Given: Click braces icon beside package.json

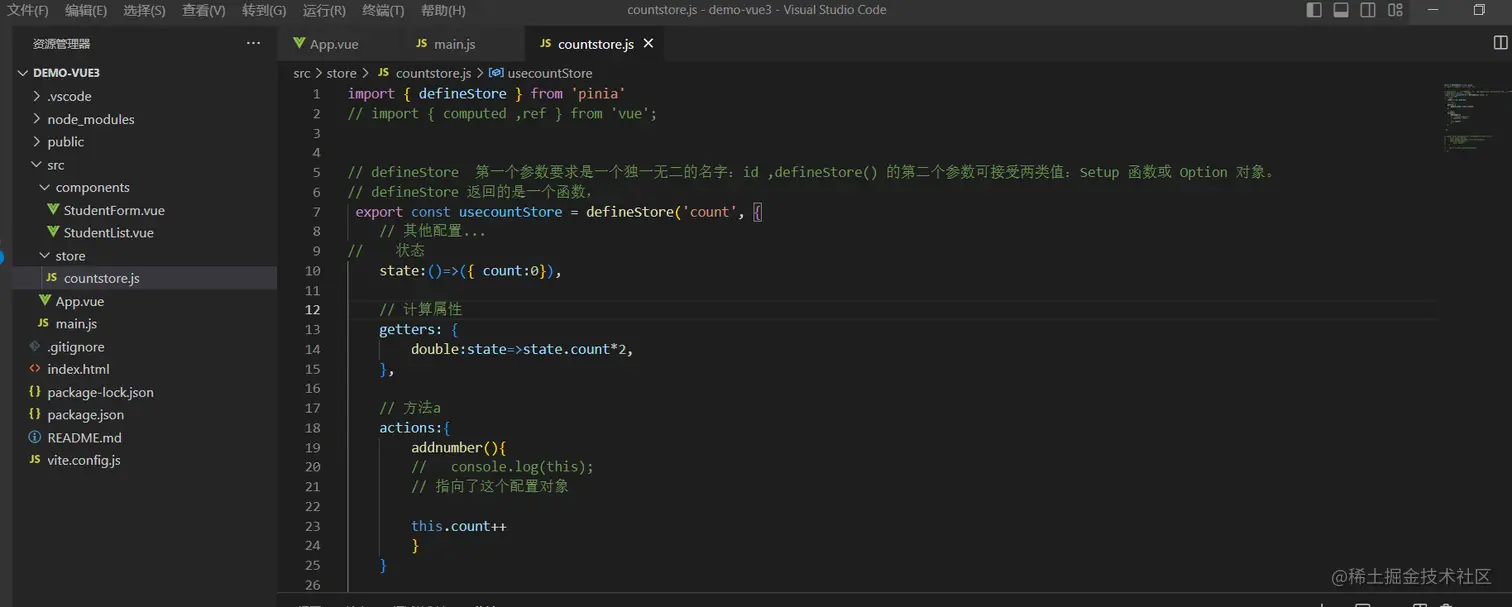Looking at the screenshot, I should pos(35,414).
